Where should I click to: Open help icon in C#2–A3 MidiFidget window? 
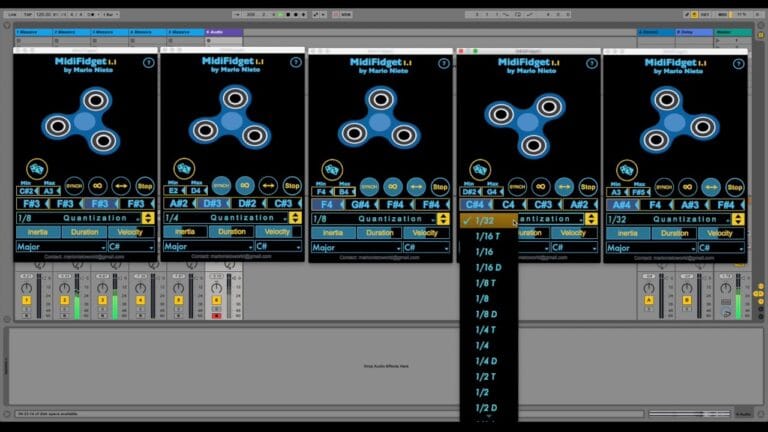coord(148,63)
